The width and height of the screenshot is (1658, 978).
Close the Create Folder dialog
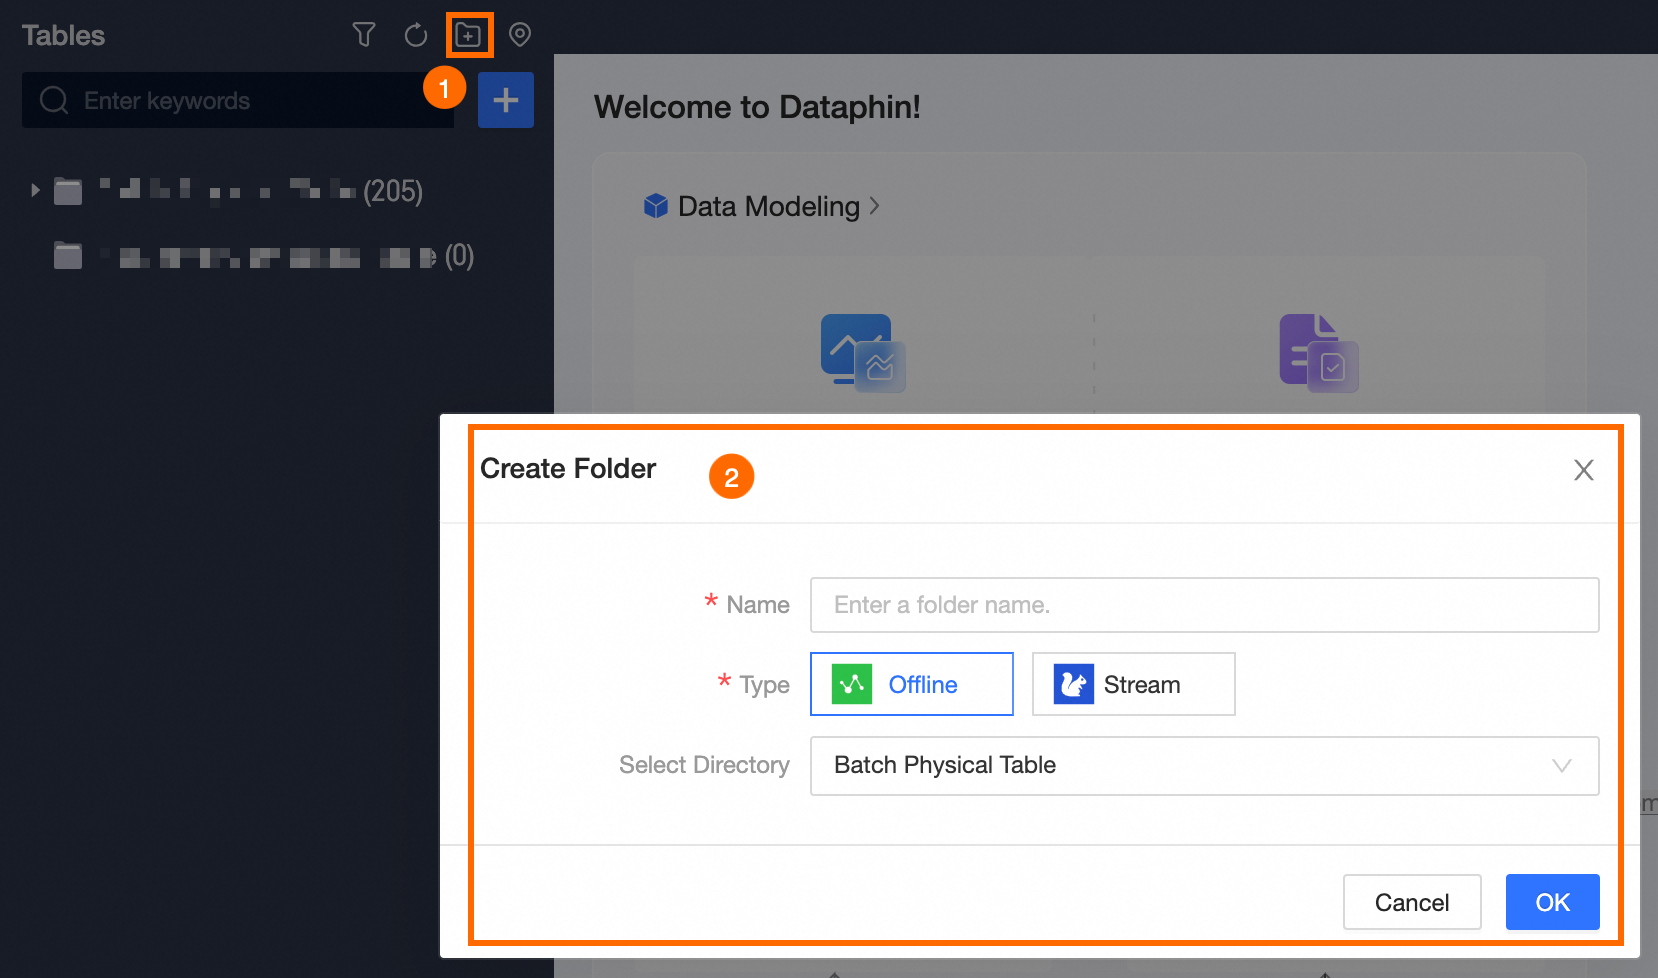(1584, 470)
